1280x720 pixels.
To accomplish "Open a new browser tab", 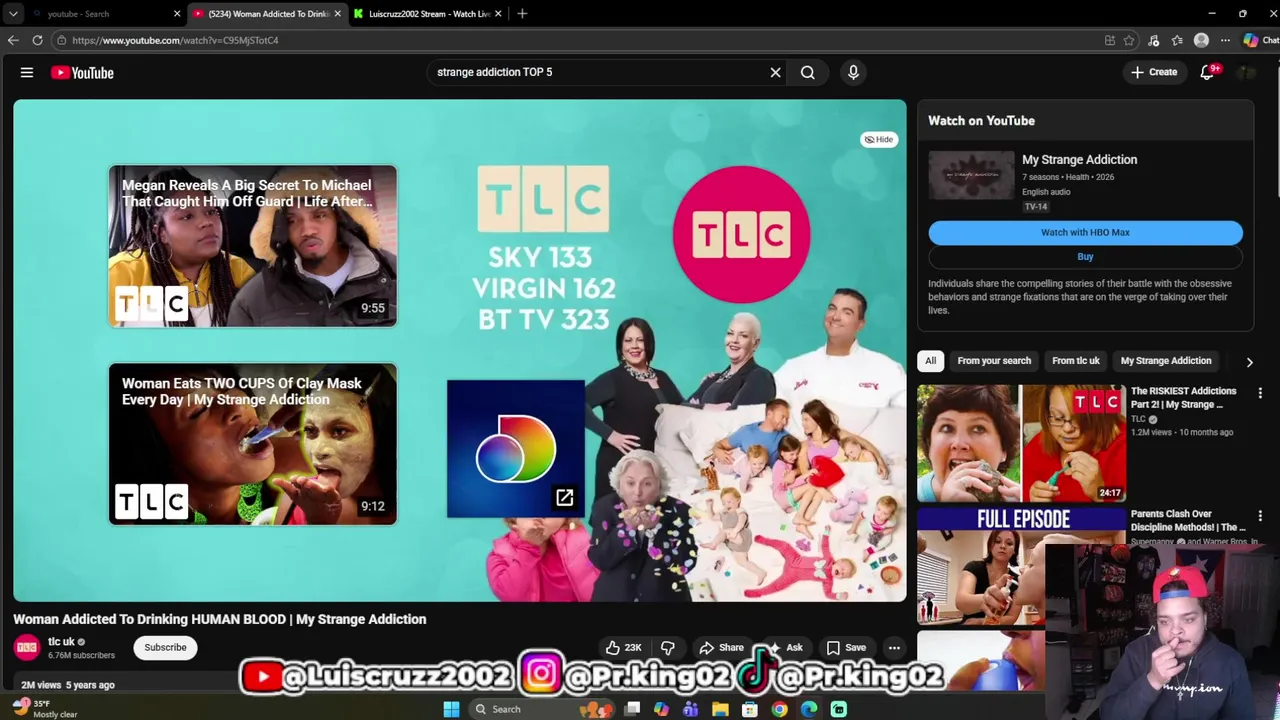I will [522, 14].
